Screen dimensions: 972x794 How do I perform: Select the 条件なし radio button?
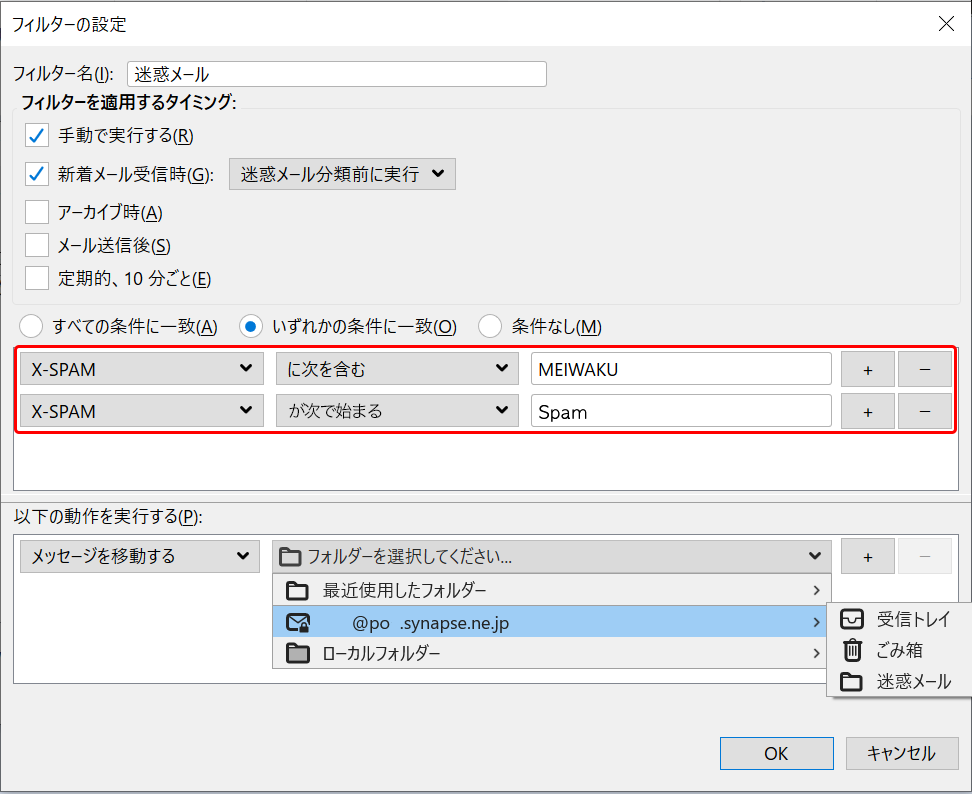click(x=490, y=326)
